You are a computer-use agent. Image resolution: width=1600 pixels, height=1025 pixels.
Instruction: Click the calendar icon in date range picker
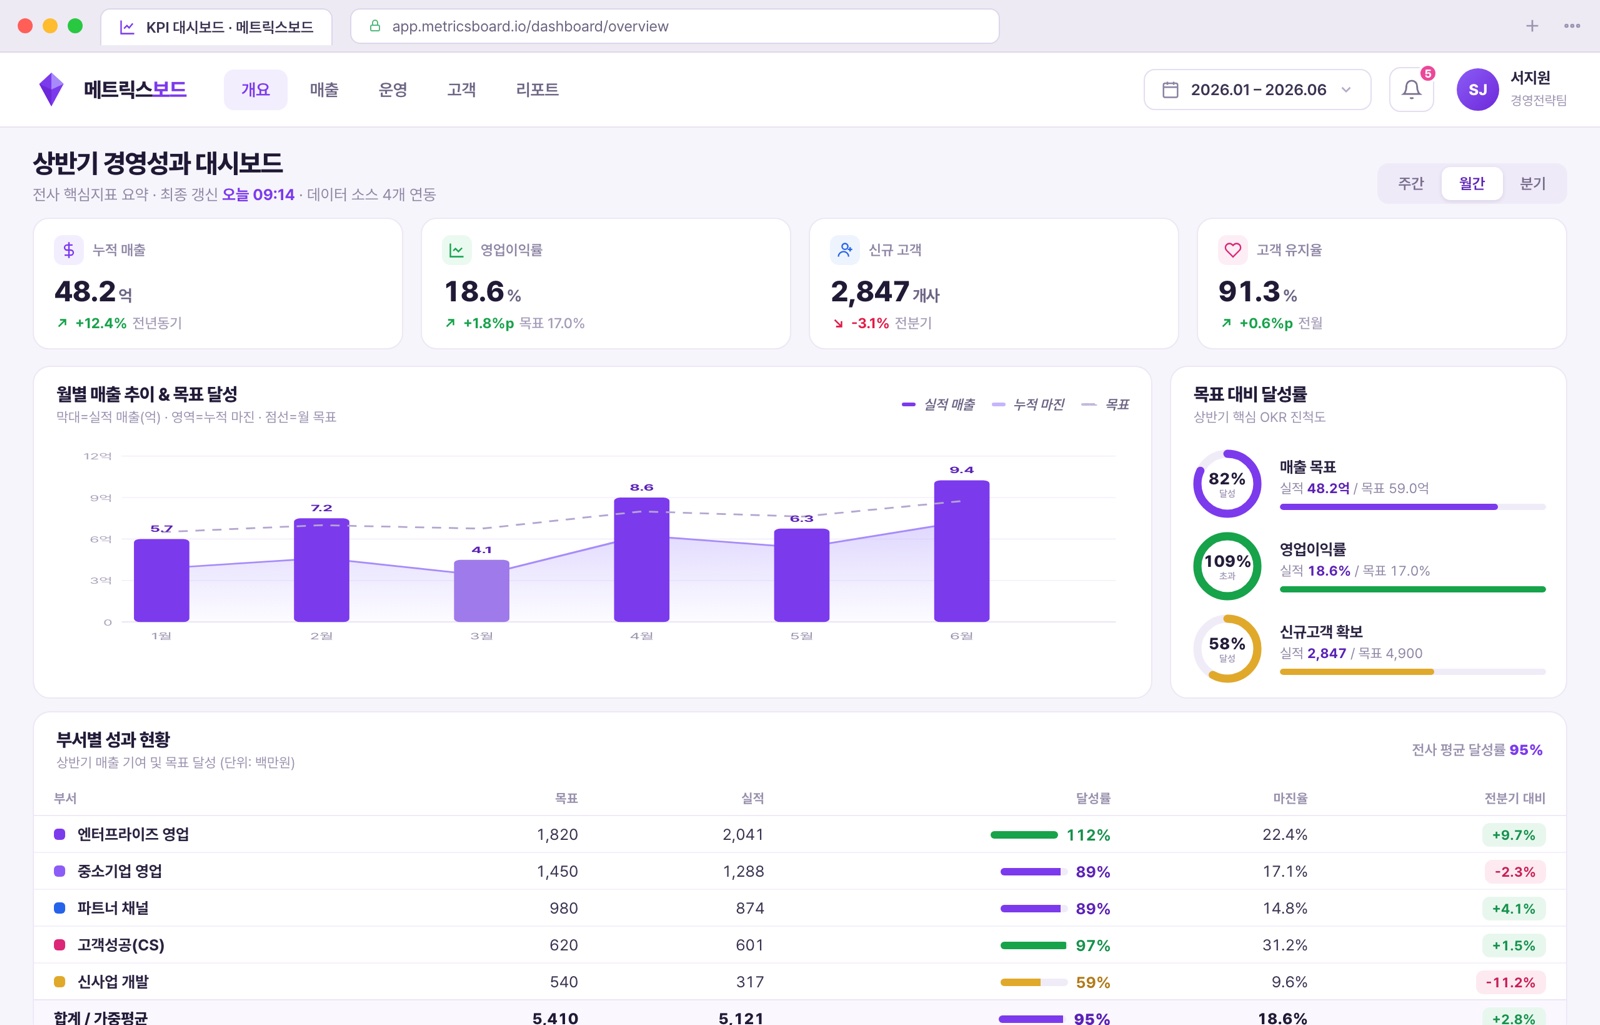point(1170,90)
